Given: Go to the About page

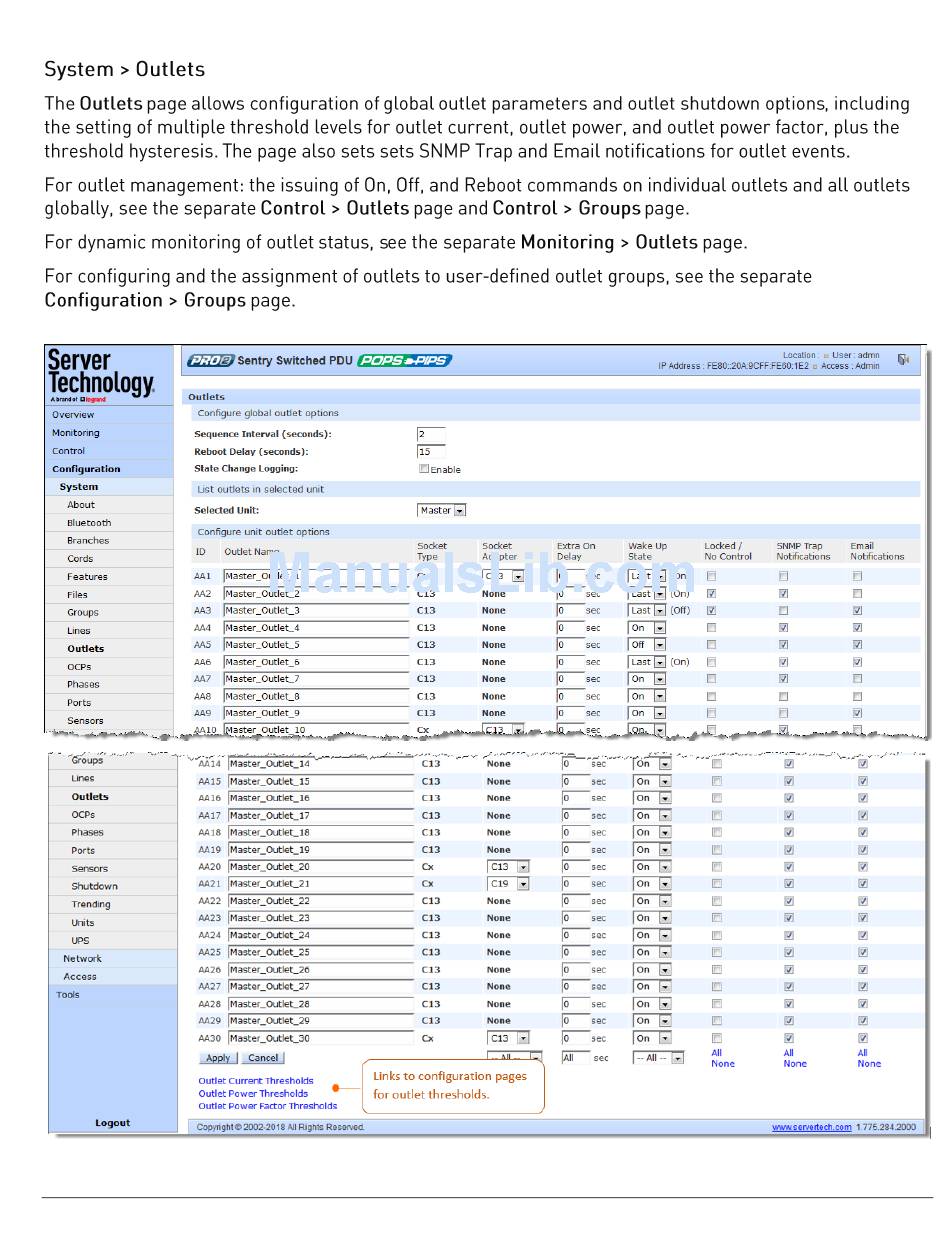Looking at the screenshot, I should coord(81,505).
